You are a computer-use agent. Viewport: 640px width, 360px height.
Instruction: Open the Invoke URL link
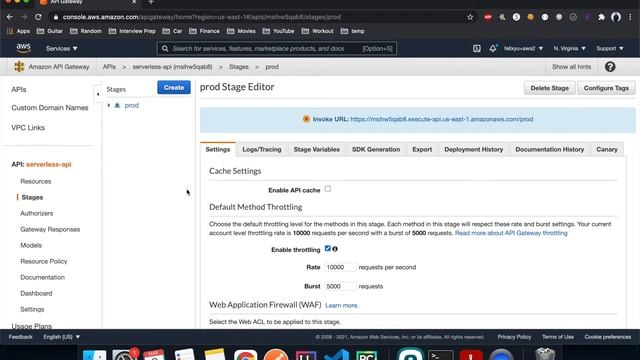point(442,119)
